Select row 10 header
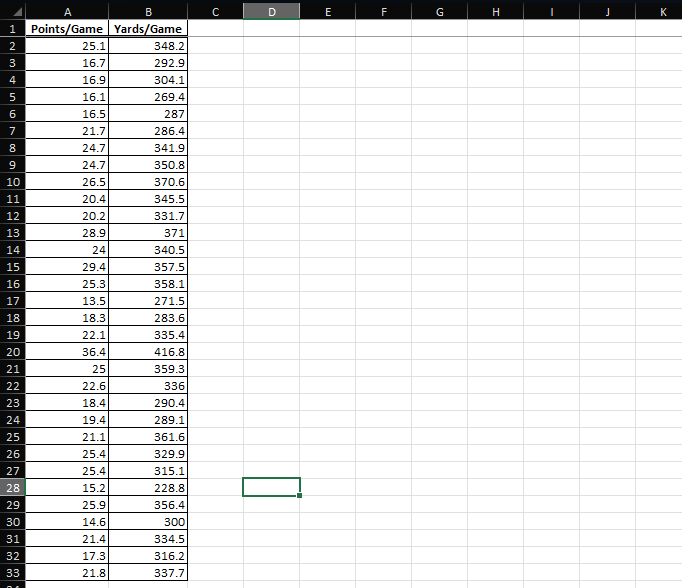 (x=13, y=182)
